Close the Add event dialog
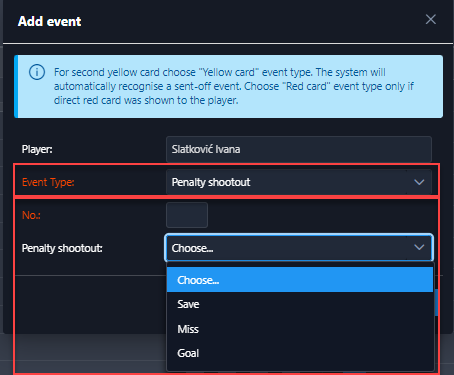The width and height of the screenshot is (454, 375). [x=431, y=20]
